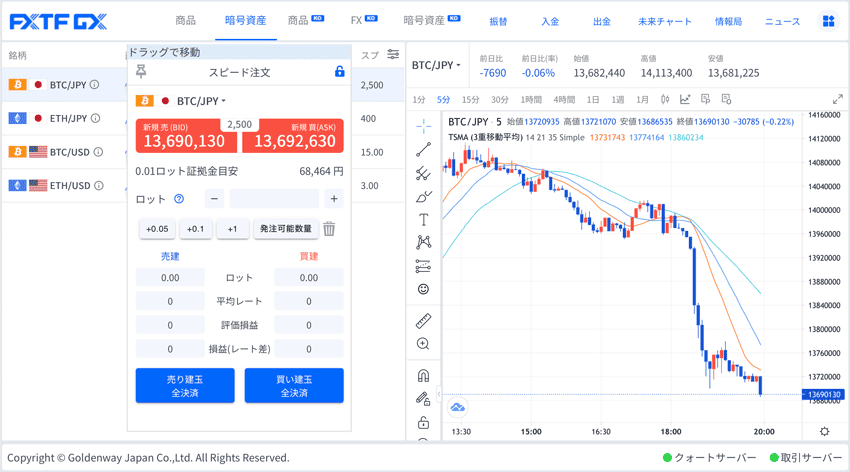This screenshot has height=472, width=850.
Task: Go to 出金 withdrawal menu
Action: coord(602,22)
